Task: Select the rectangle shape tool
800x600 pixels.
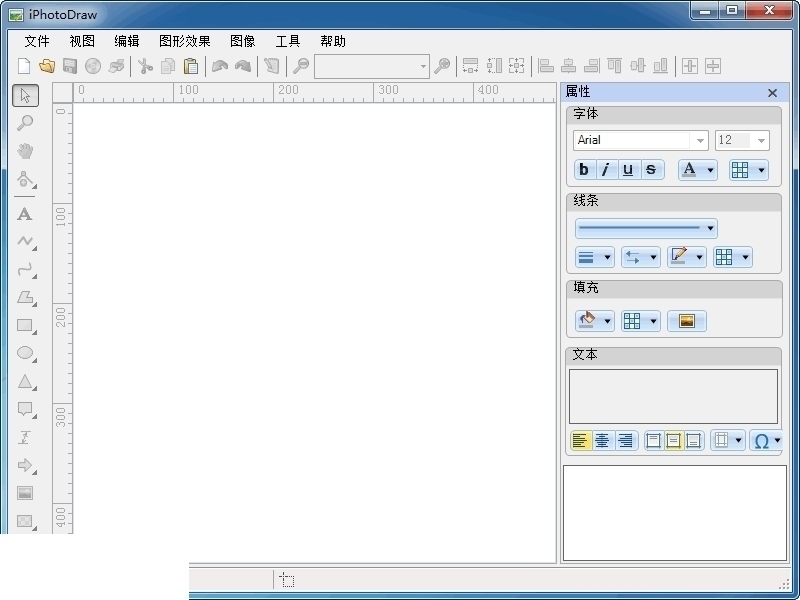Action: pyautogui.click(x=26, y=326)
